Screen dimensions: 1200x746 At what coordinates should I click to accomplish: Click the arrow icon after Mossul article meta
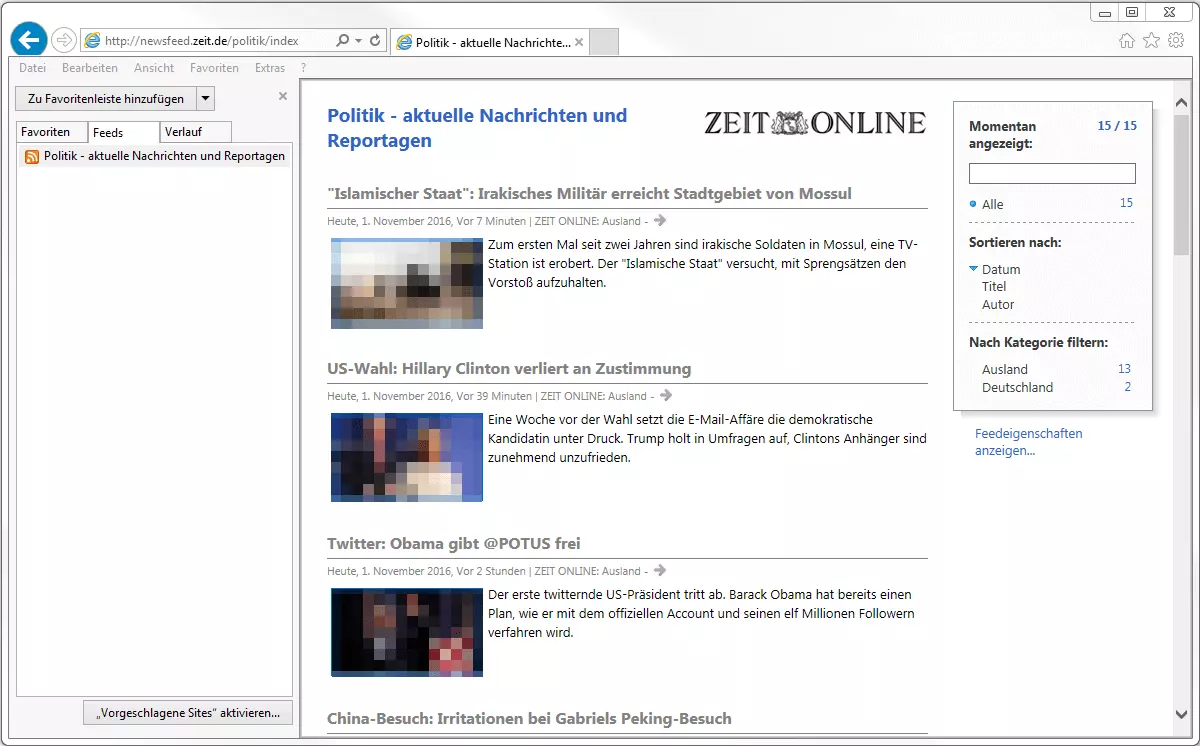tap(660, 221)
